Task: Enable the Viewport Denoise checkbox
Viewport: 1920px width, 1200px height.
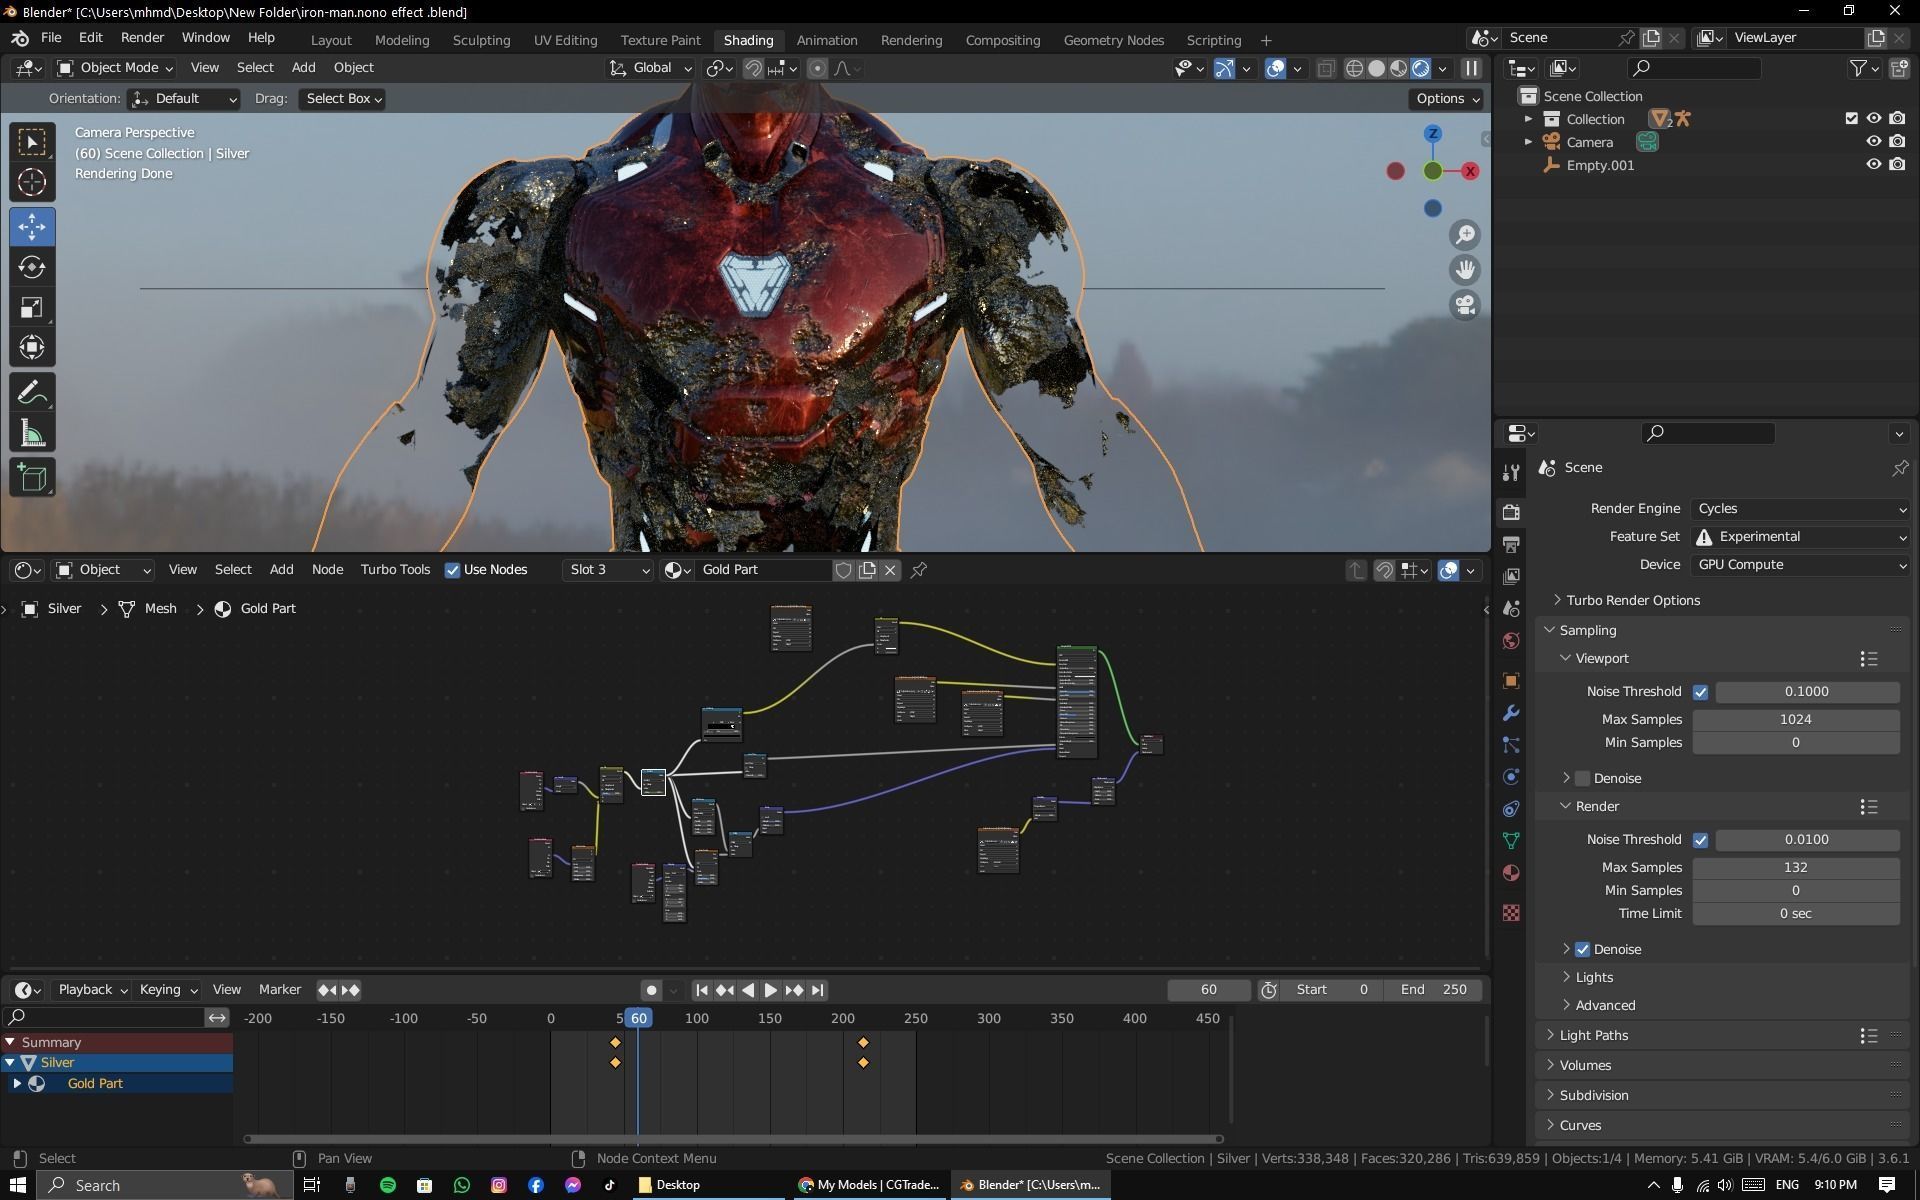Action: pyautogui.click(x=1582, y=779)
